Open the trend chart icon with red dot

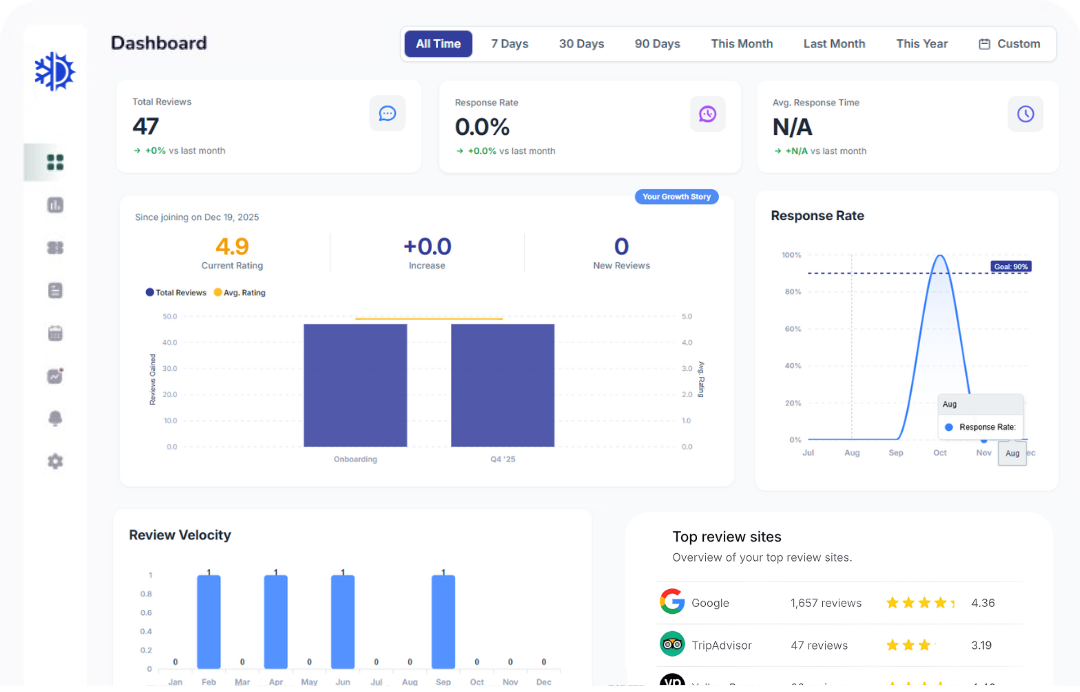pyautogui.click(x=55, y=376)
